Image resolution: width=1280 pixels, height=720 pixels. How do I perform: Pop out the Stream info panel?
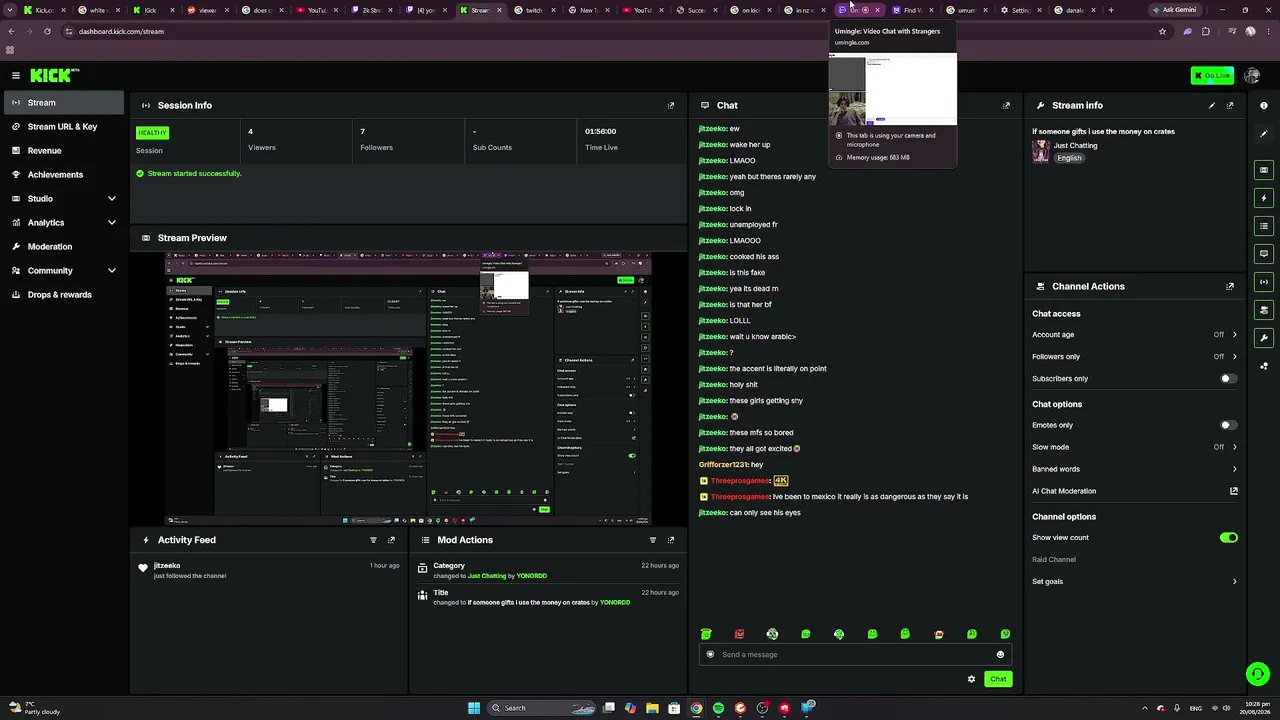click(x=1230, y=105)
